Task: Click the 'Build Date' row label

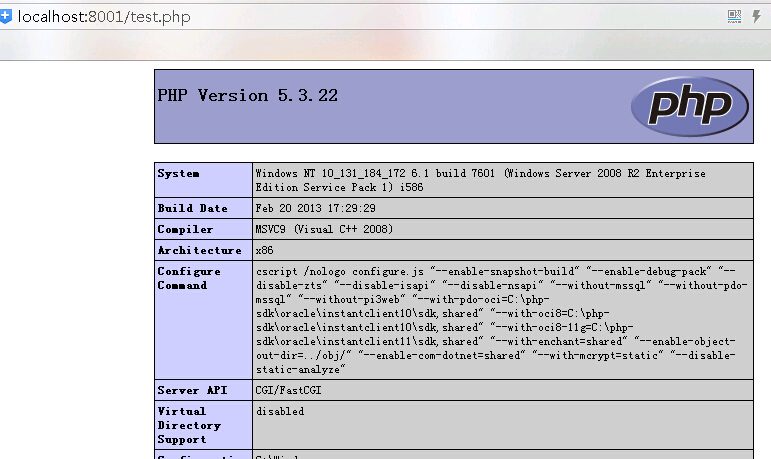Action: pyautogui.click(x=192, y=209)
